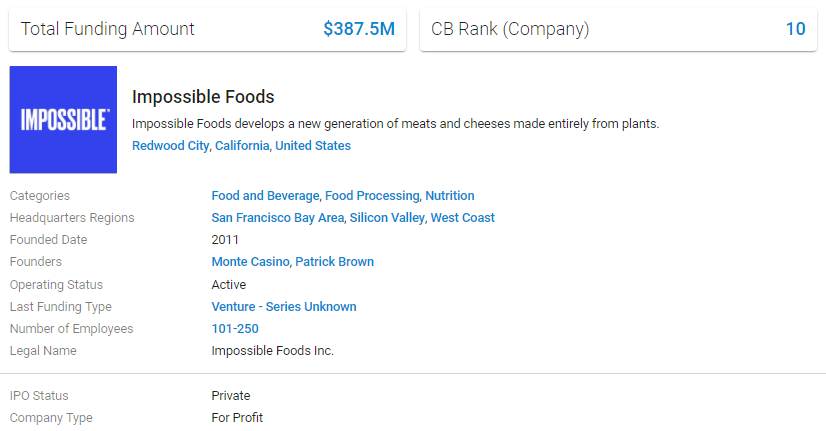Select the Food and Beverage category
The image size is (826, 431).
pos(265,196)
